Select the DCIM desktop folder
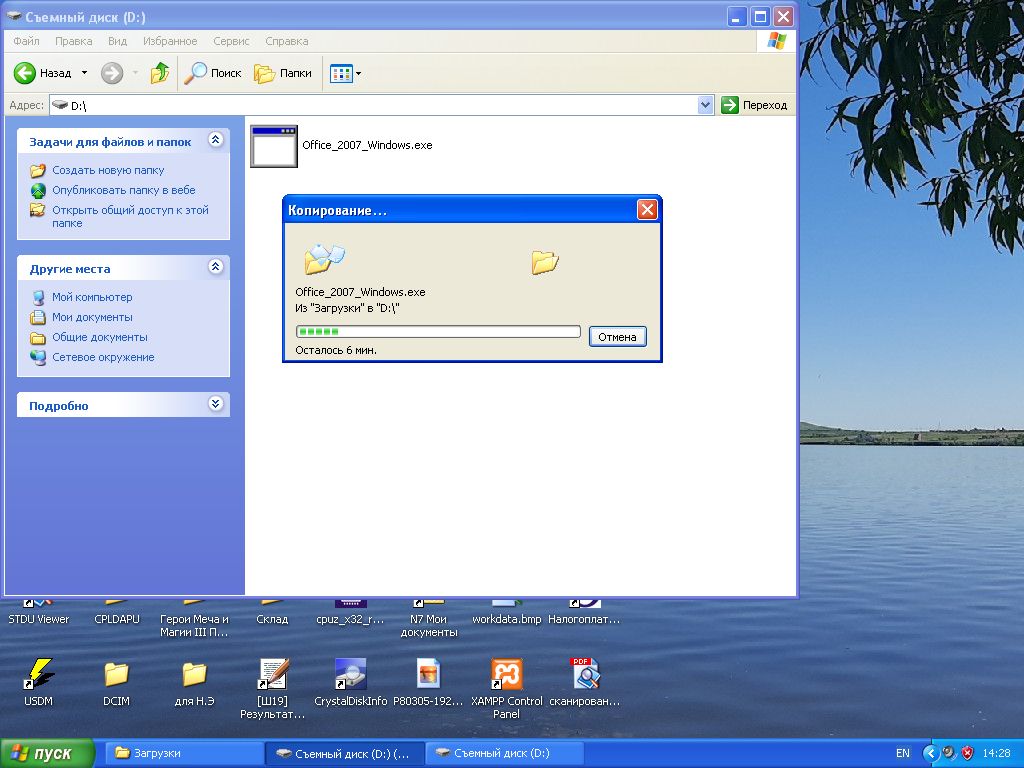 (116, 674)
